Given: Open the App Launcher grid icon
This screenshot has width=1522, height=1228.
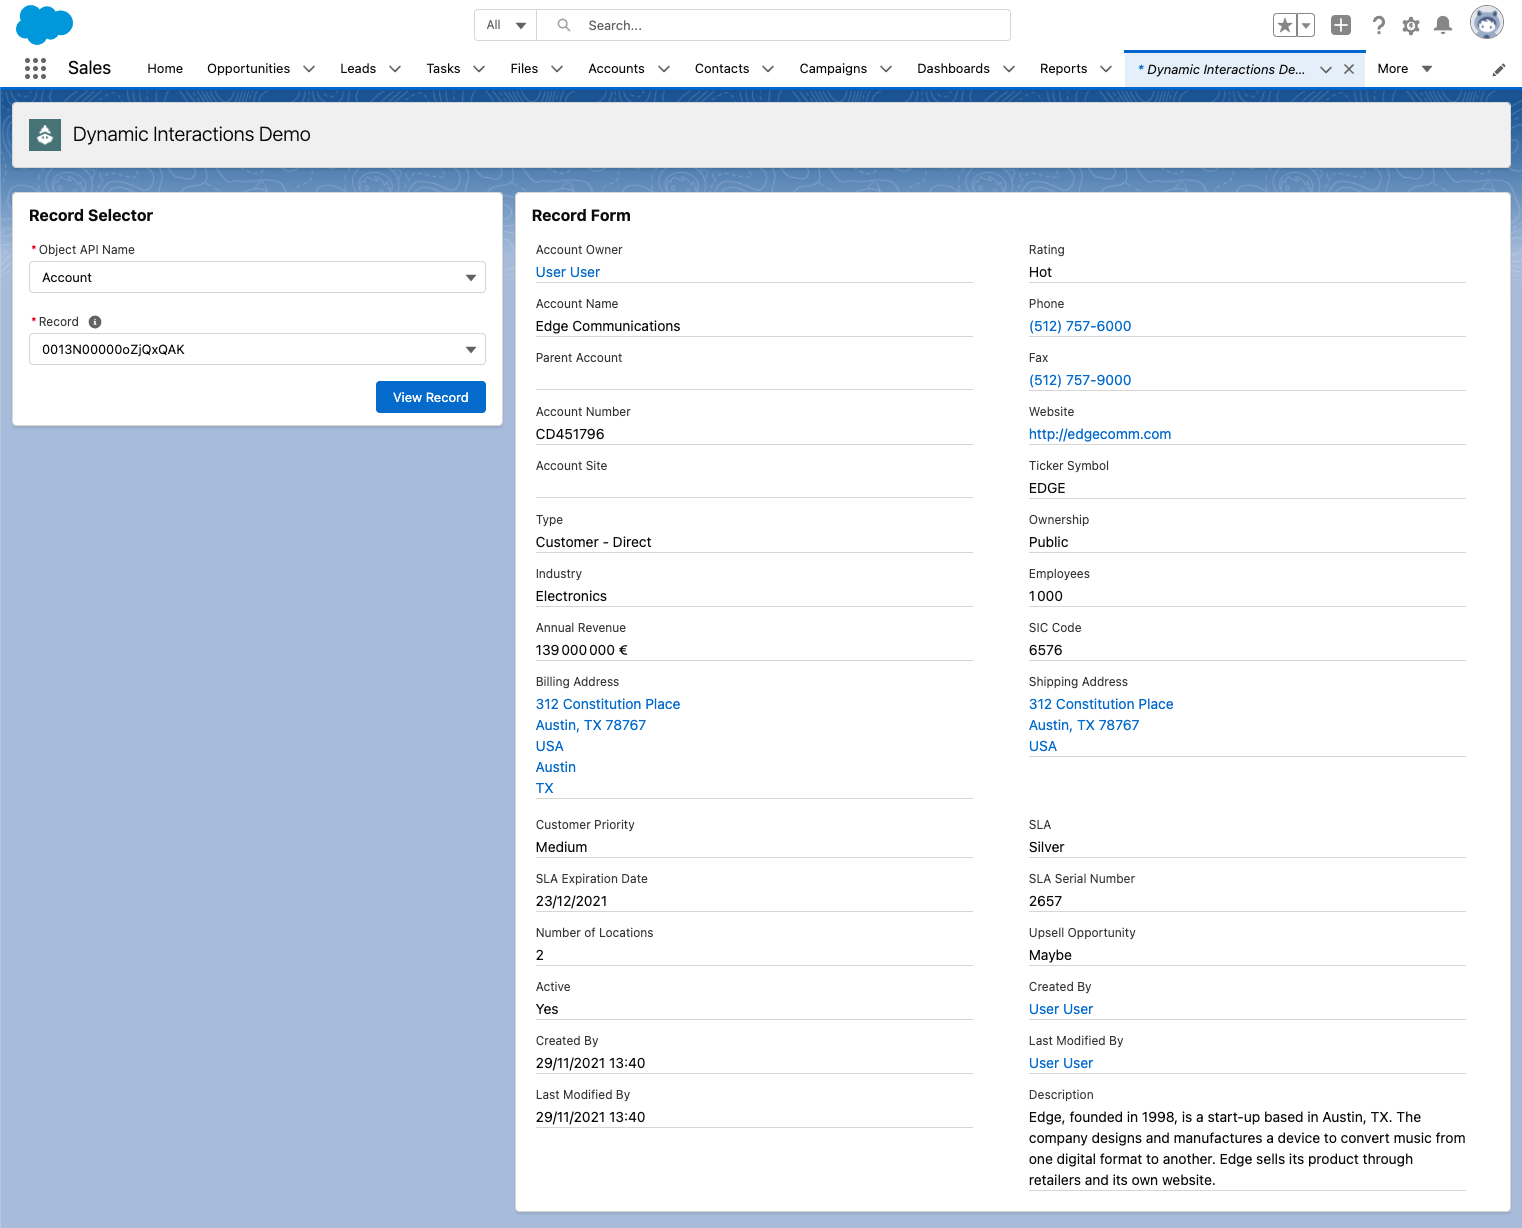Looking at the screenshot, I should point(35,68).
